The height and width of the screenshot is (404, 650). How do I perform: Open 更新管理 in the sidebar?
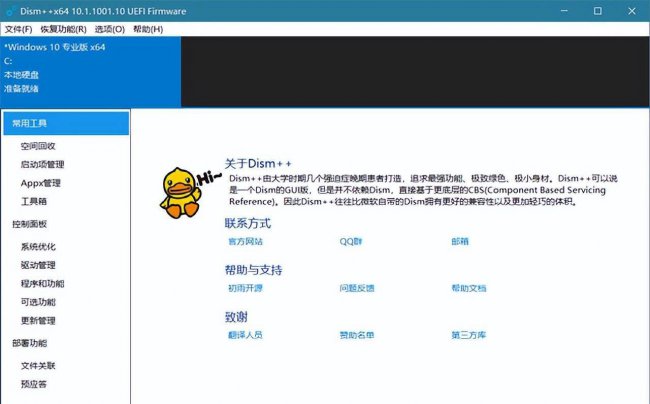[x=38, y=321]
